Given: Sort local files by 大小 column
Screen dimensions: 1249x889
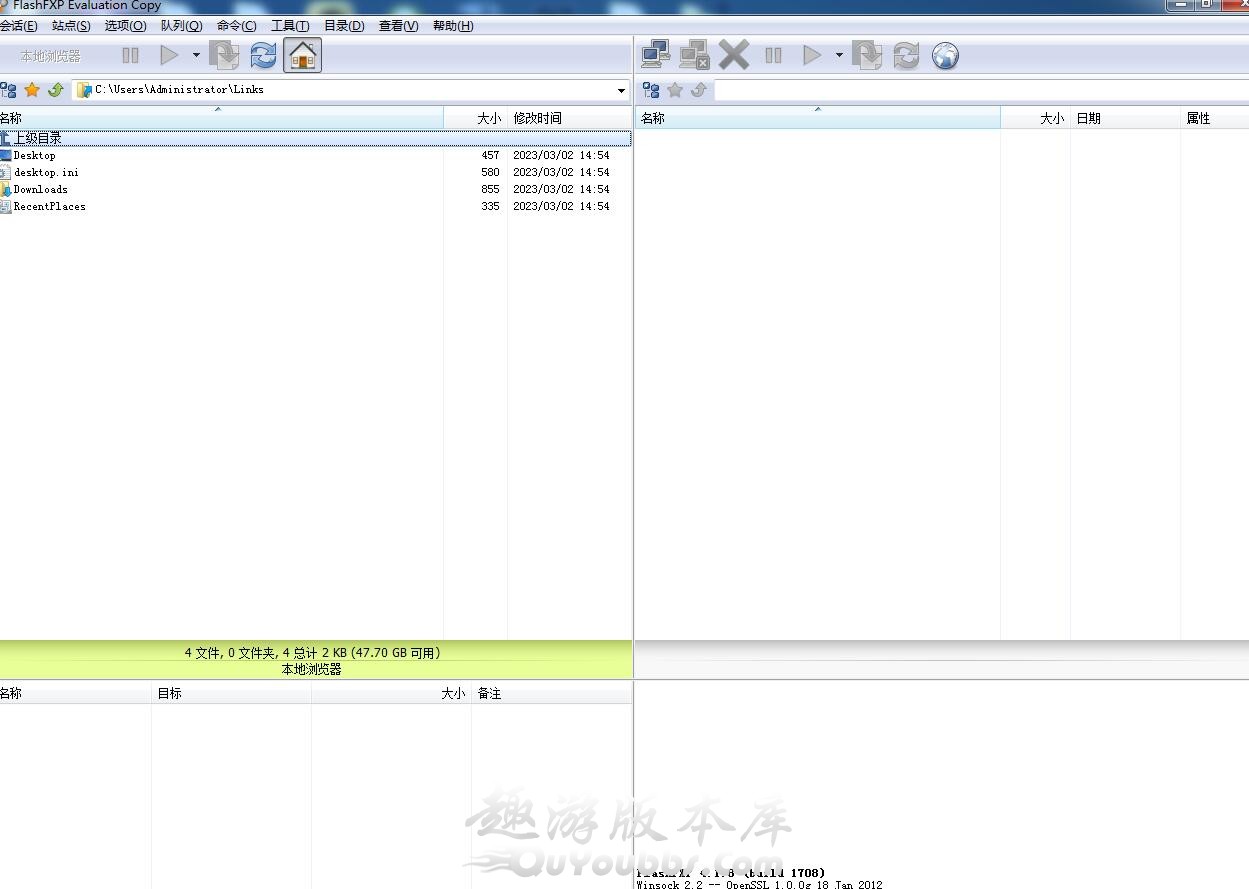Looking at the screenshot, I should click(476, 118).
